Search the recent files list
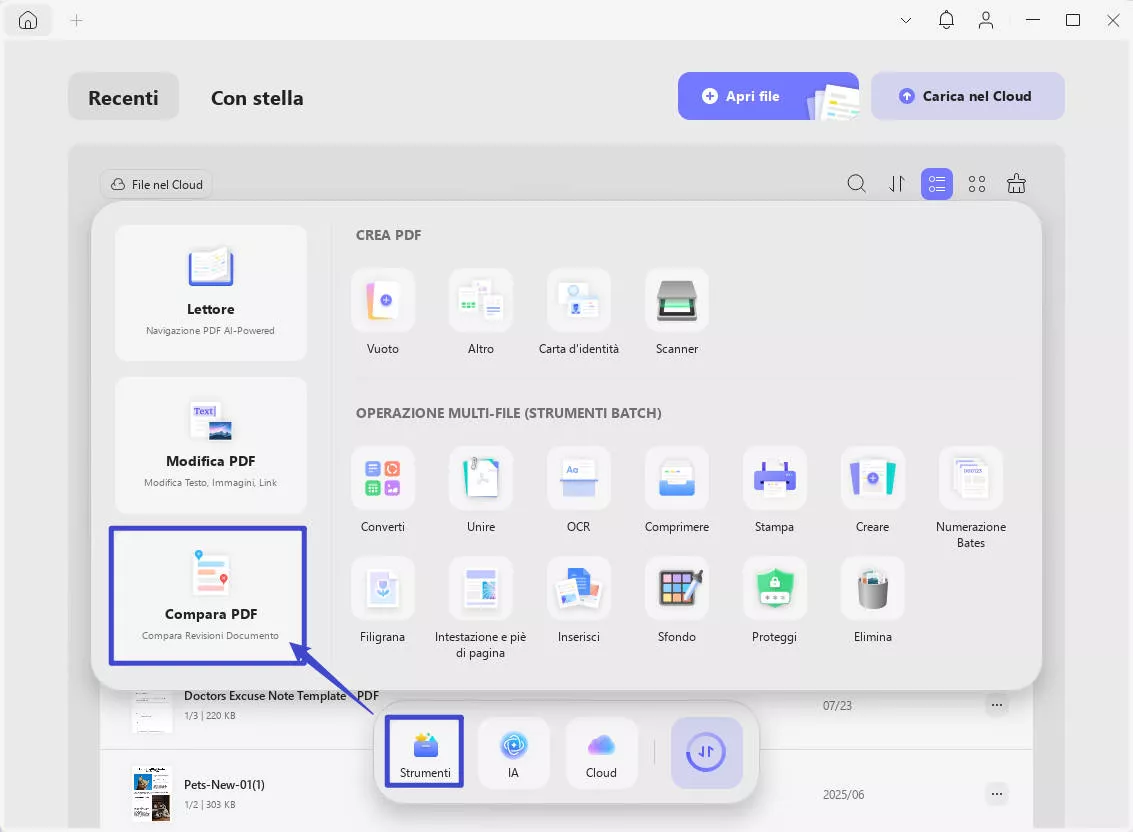 [x=856, y=184]
